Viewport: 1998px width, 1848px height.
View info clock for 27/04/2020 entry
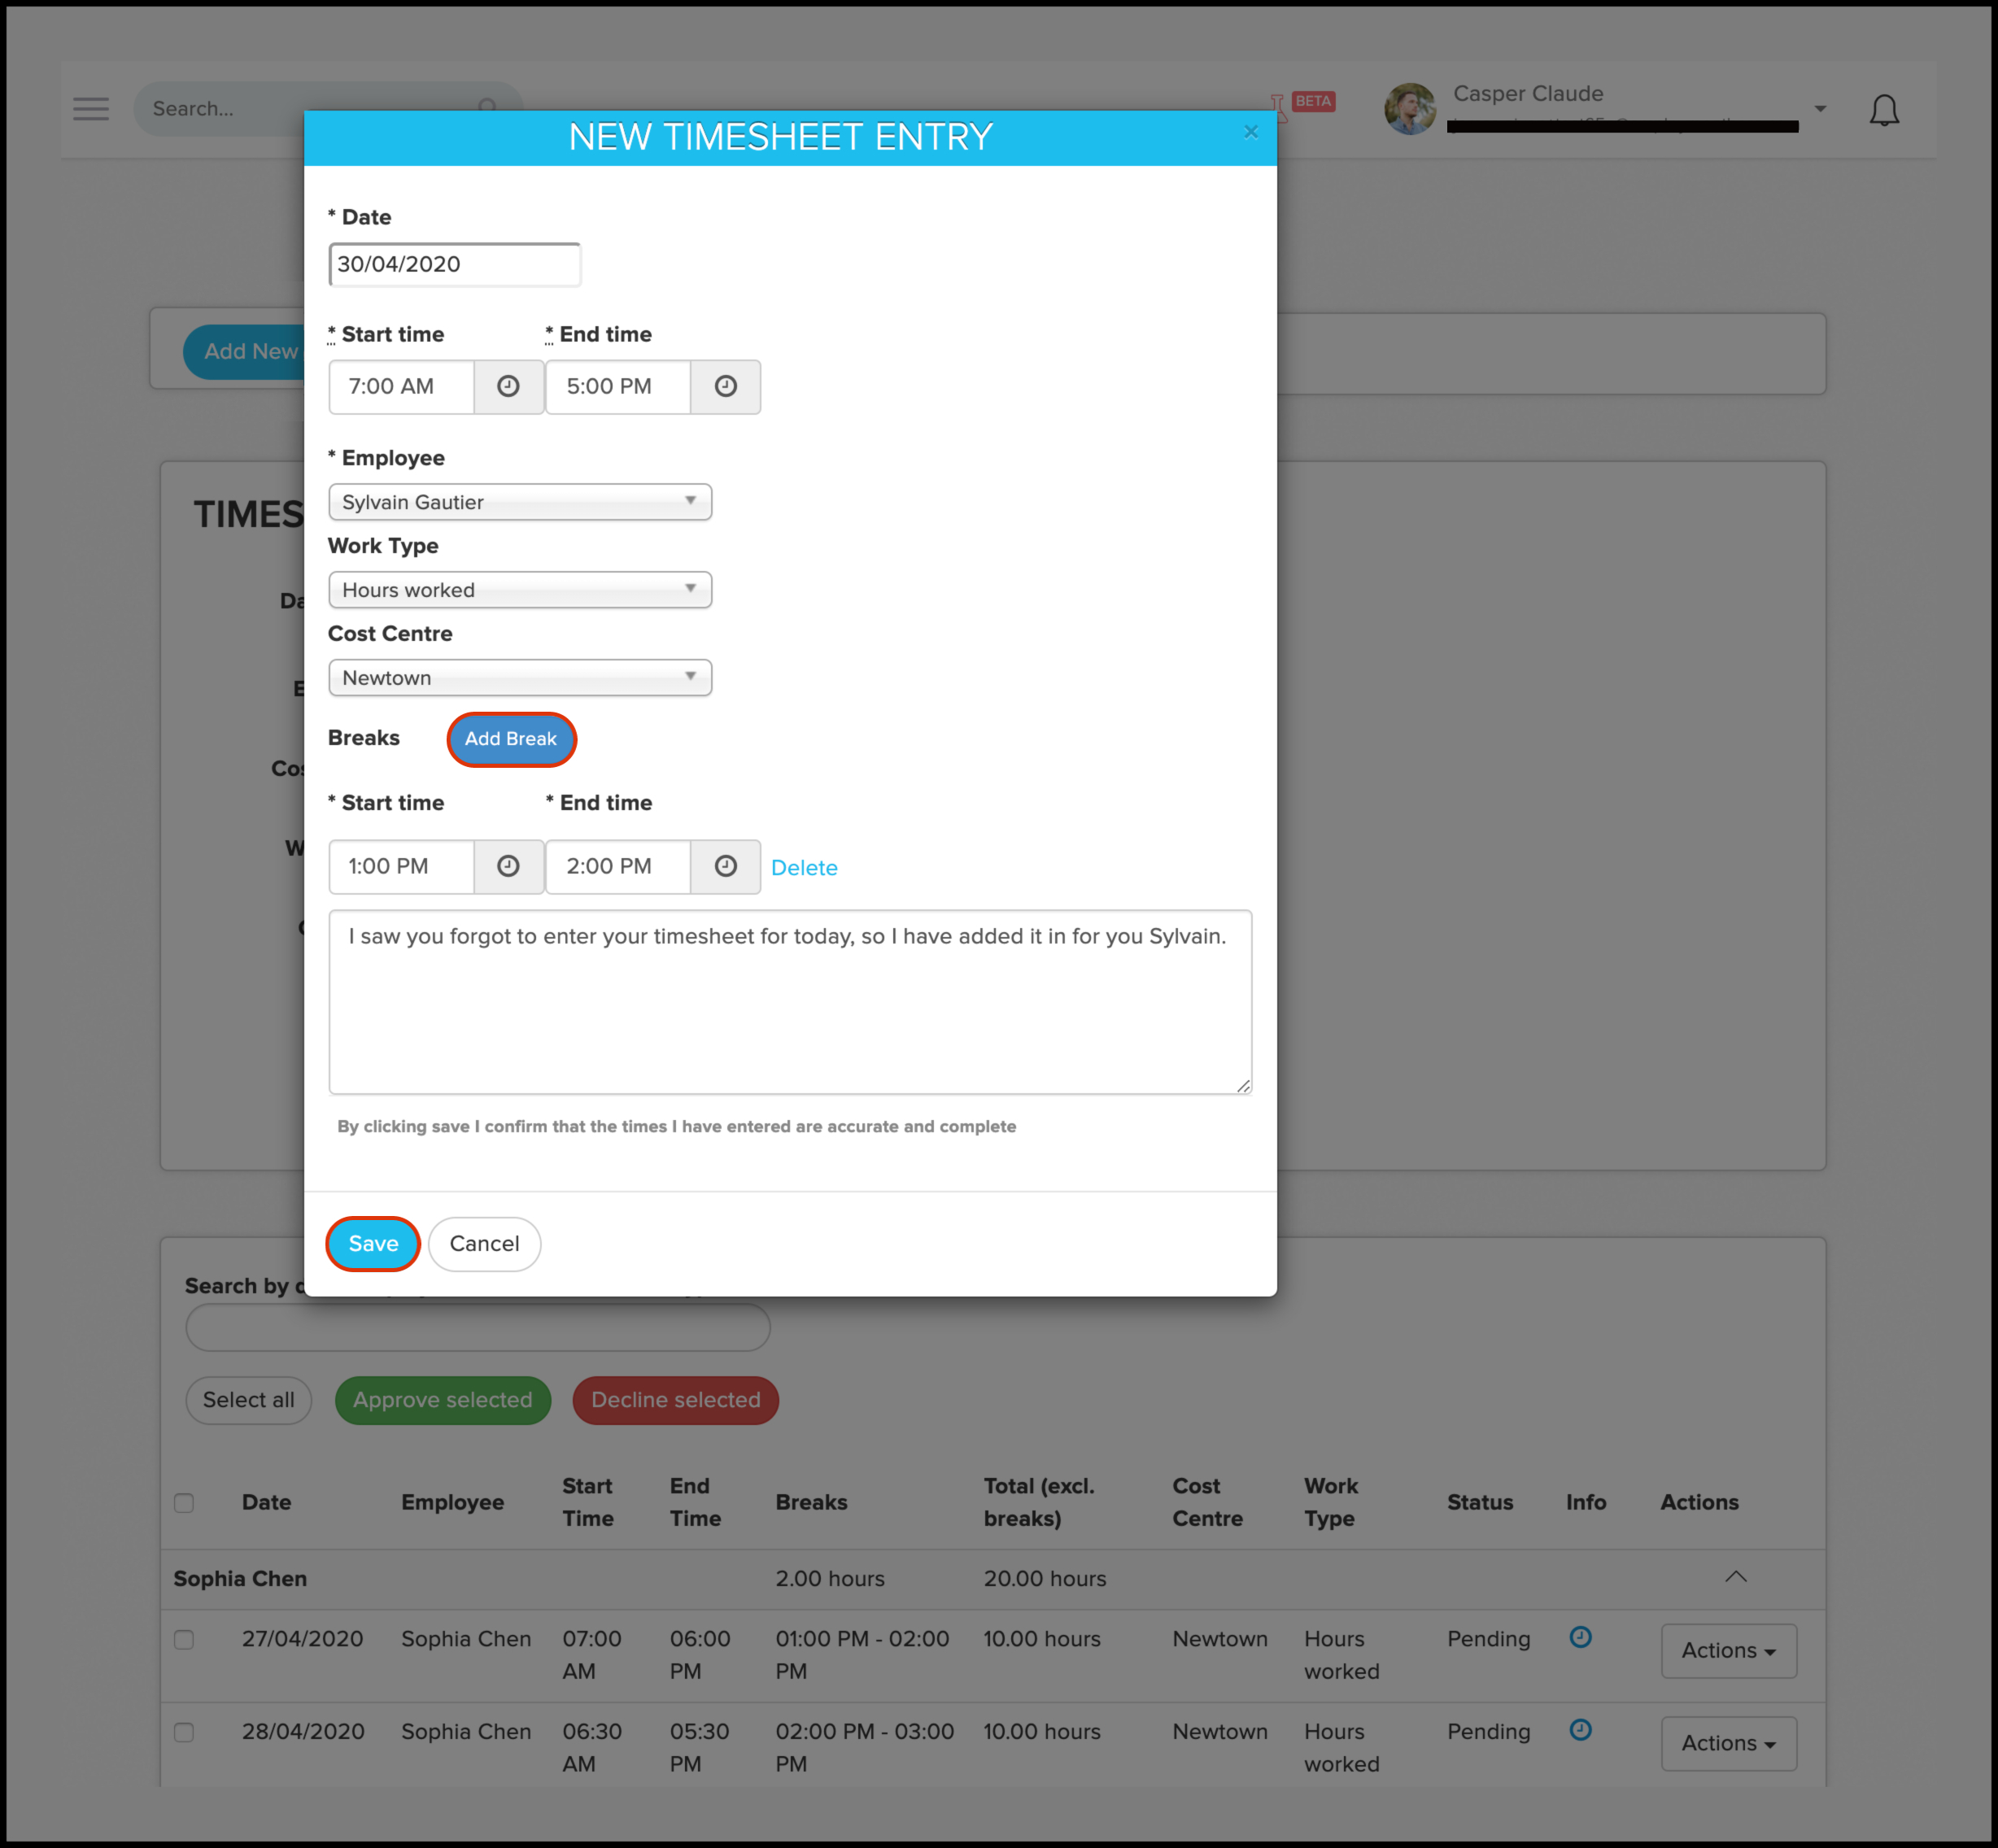tap(1579, 1637)
